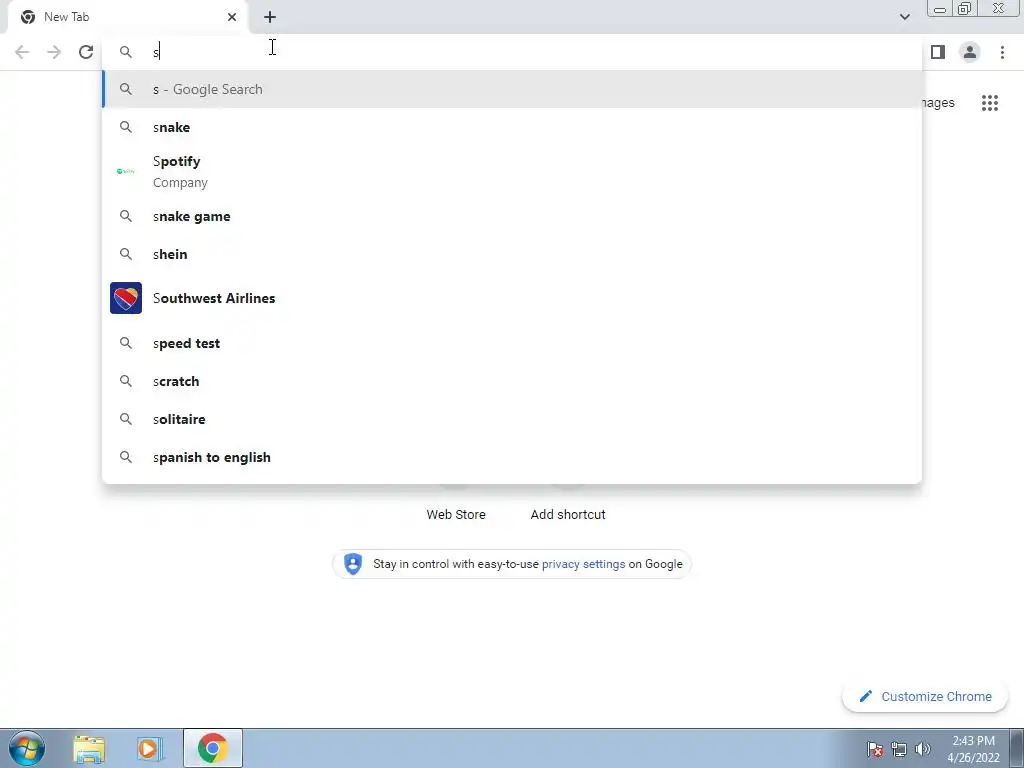The width and height of the screenshot is (1024, 768).
Task: Open a new tab with the plus button
Action: 270,17
